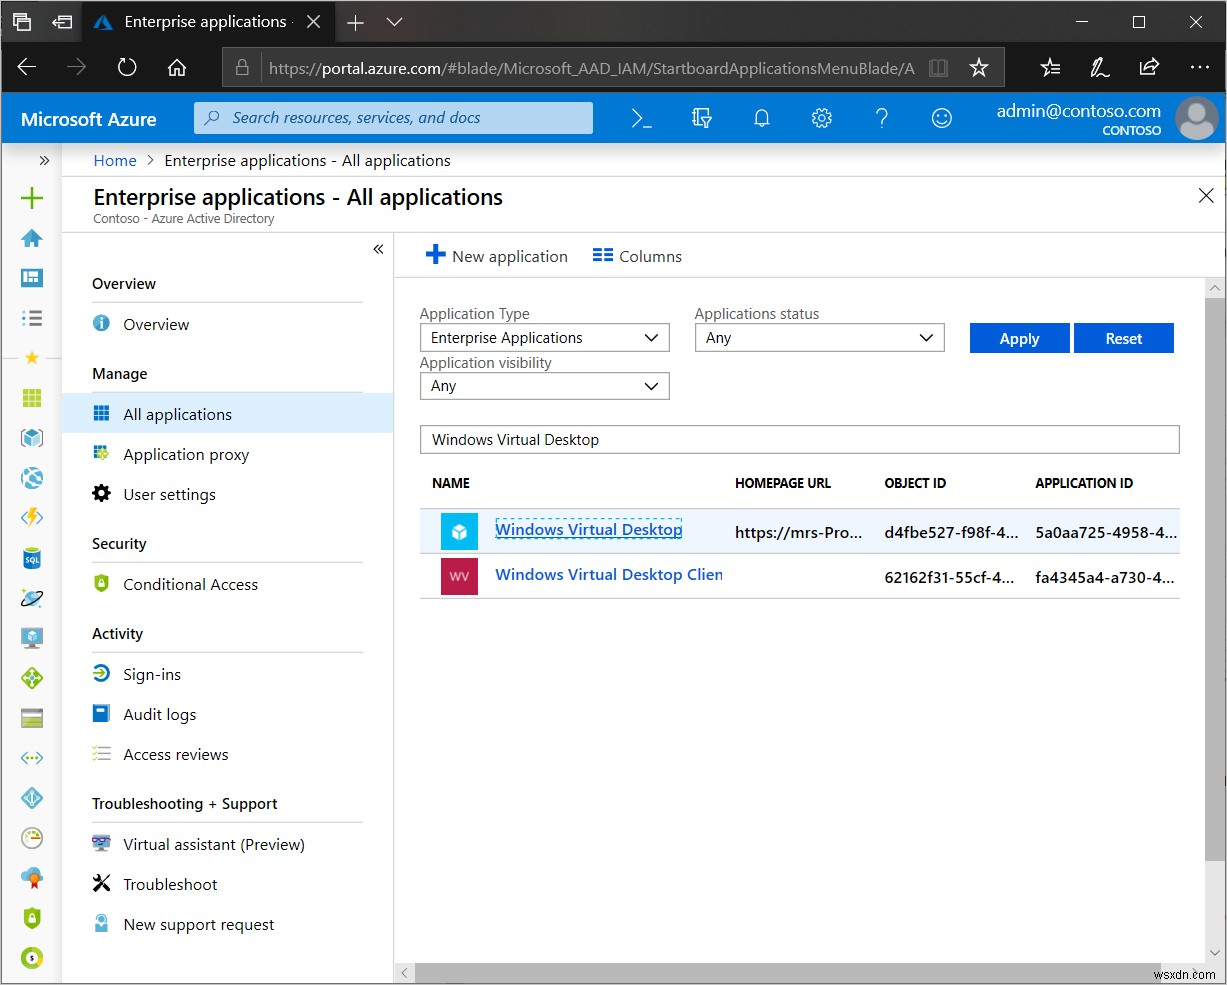The width and height of the screenshot is (1227, 985).
Task: Click the Favorites star in the sidebar
Action: pyautogui.click(x=31, y=358)
